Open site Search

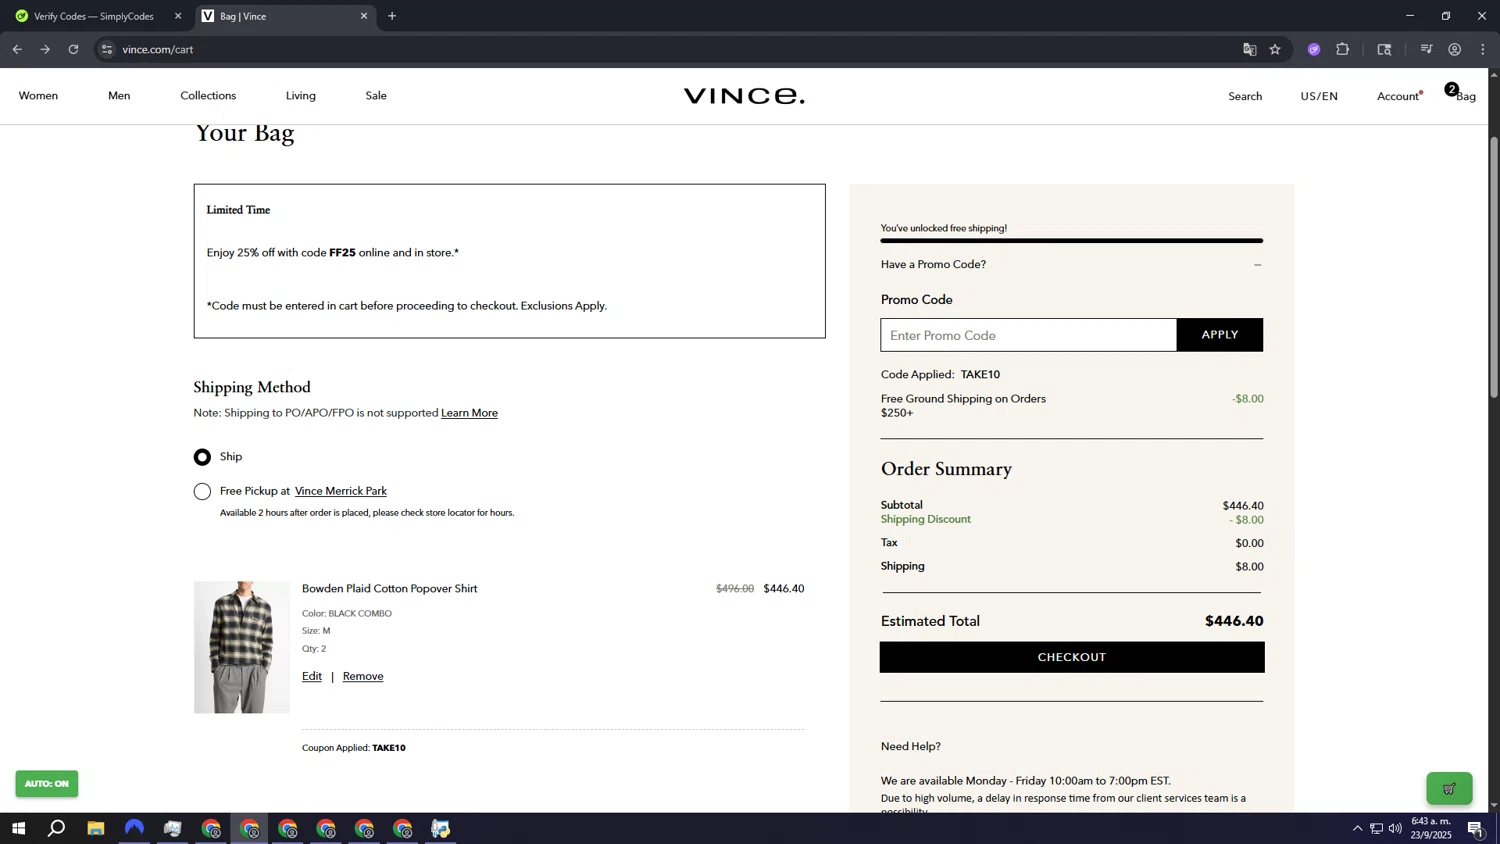tap(1245, 96)
